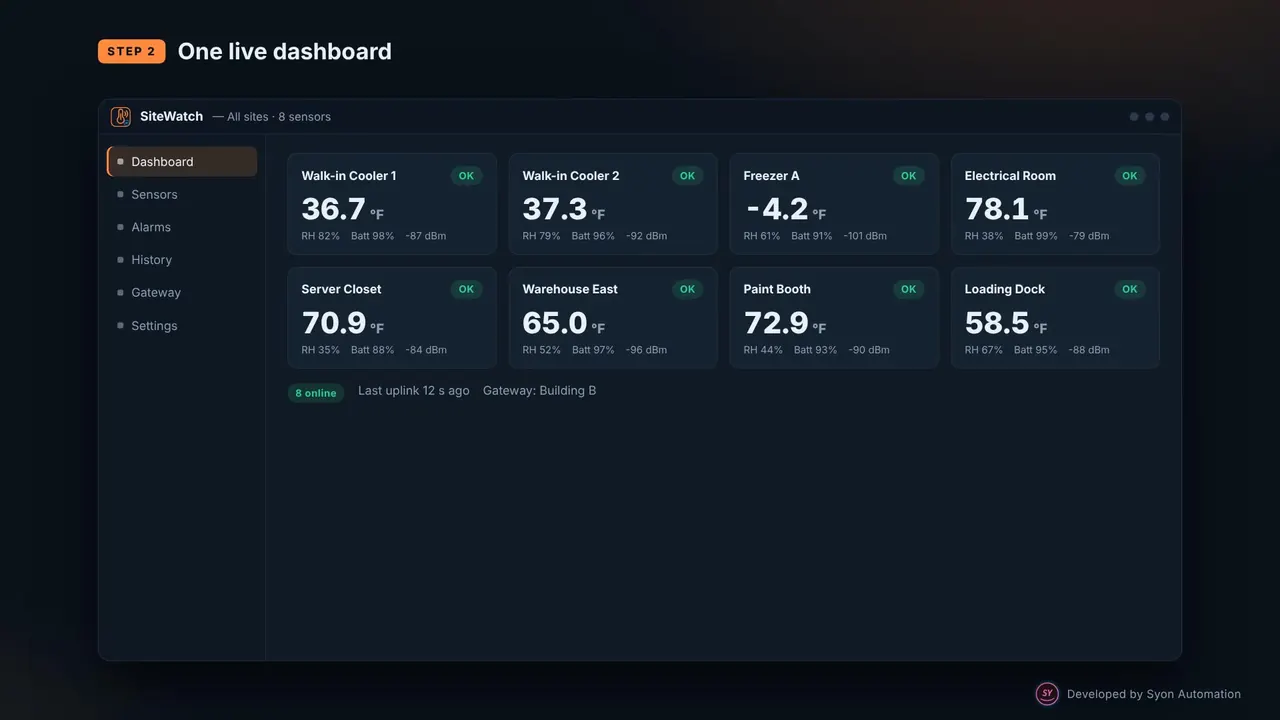The height and width of the screenshot is (720, 1280).
Task: Click the 58.5 °F temperature reading
Action: coord(1006,323)
